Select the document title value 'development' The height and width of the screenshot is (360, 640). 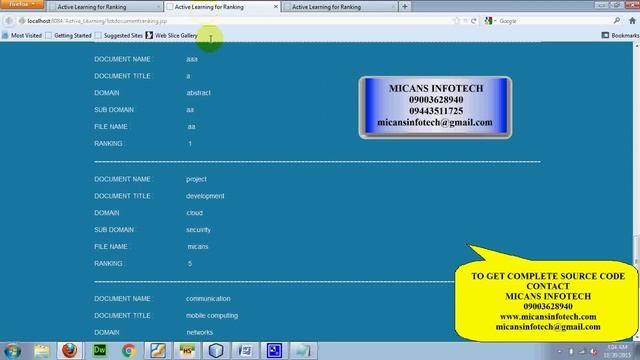click(205, 196)
